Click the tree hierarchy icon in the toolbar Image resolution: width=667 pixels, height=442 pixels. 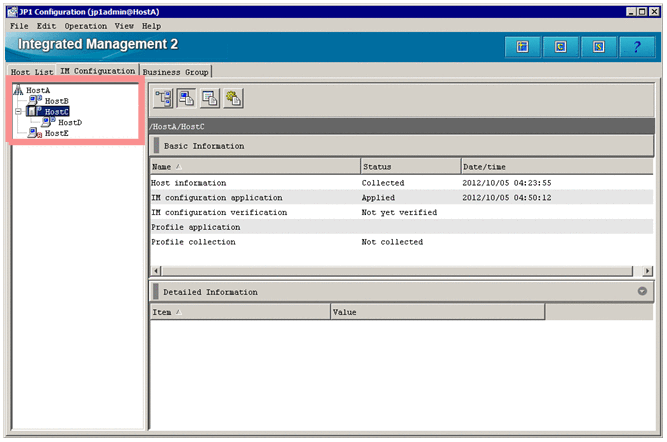[163, 98]
